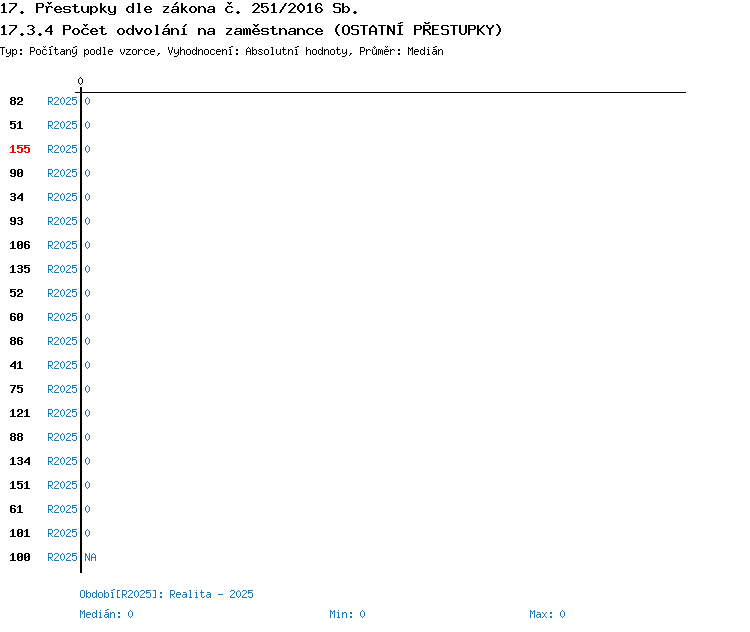Viewport: 750px width, 632px height.
Task: Click the Typ: Počítaný podle vzorce subtitle
Action: click(221, 51)
